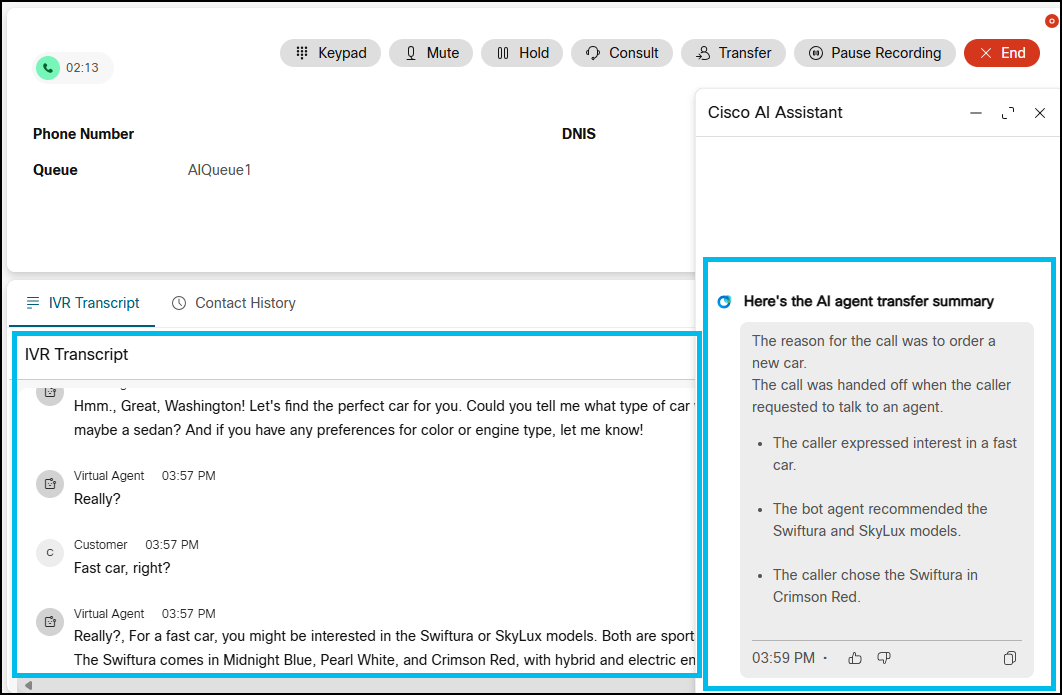The image size is (1062, 695).
Task: Switch to the IVR Transcript tab
Action: [x=83, y=303]
